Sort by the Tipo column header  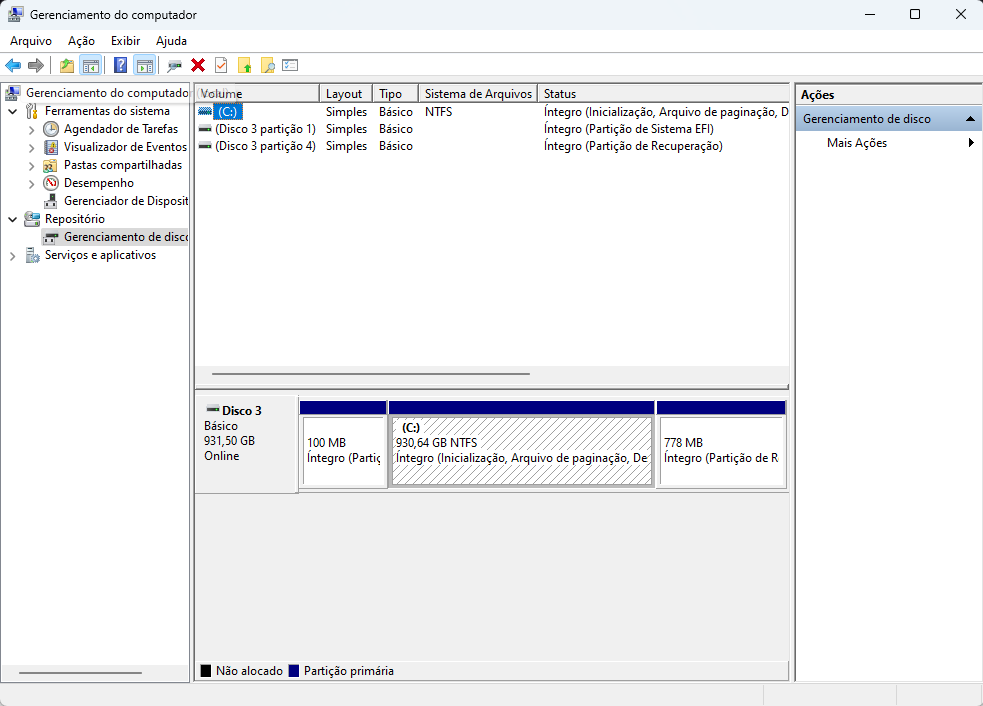(x=396, y=93)
